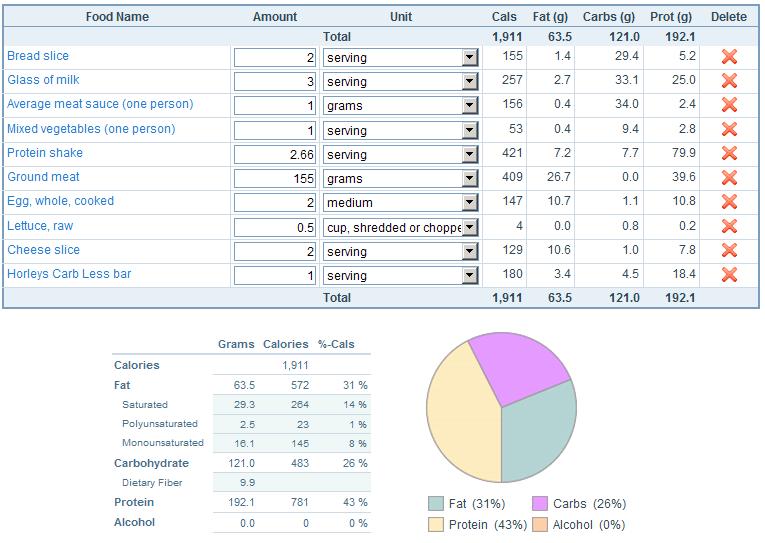The width and height of the screenshot is (765, 543).
Task: Remove Glass of milk row
Action: click(729, 81)
